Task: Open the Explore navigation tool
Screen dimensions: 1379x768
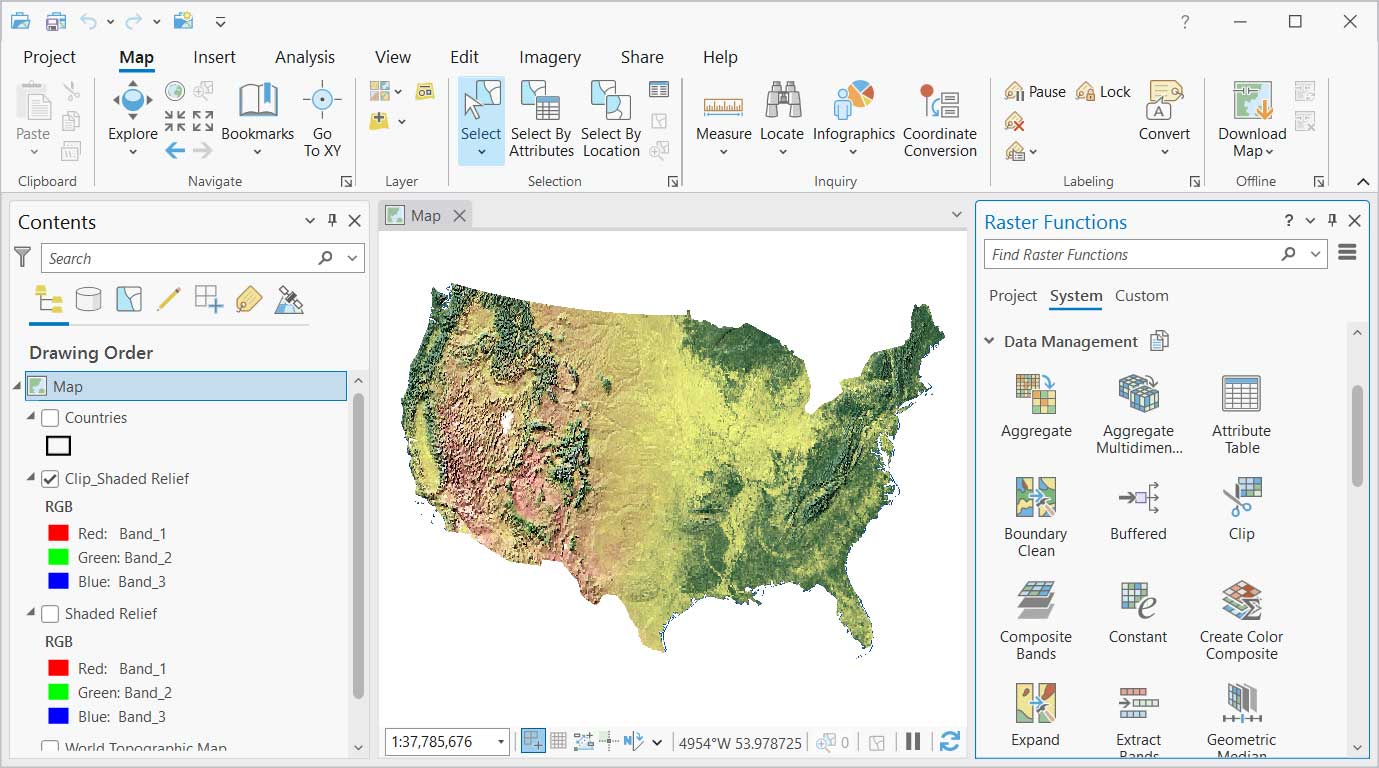Action: click(x=132, y=120)
